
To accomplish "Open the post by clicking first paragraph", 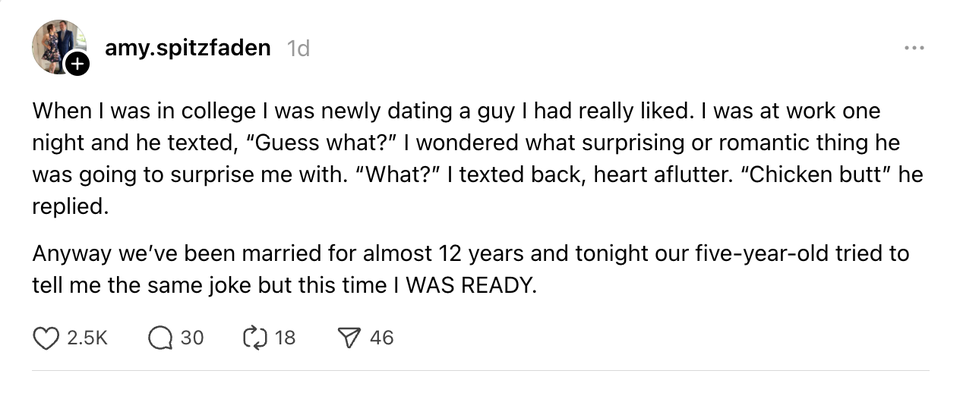I will pos(478,158).
